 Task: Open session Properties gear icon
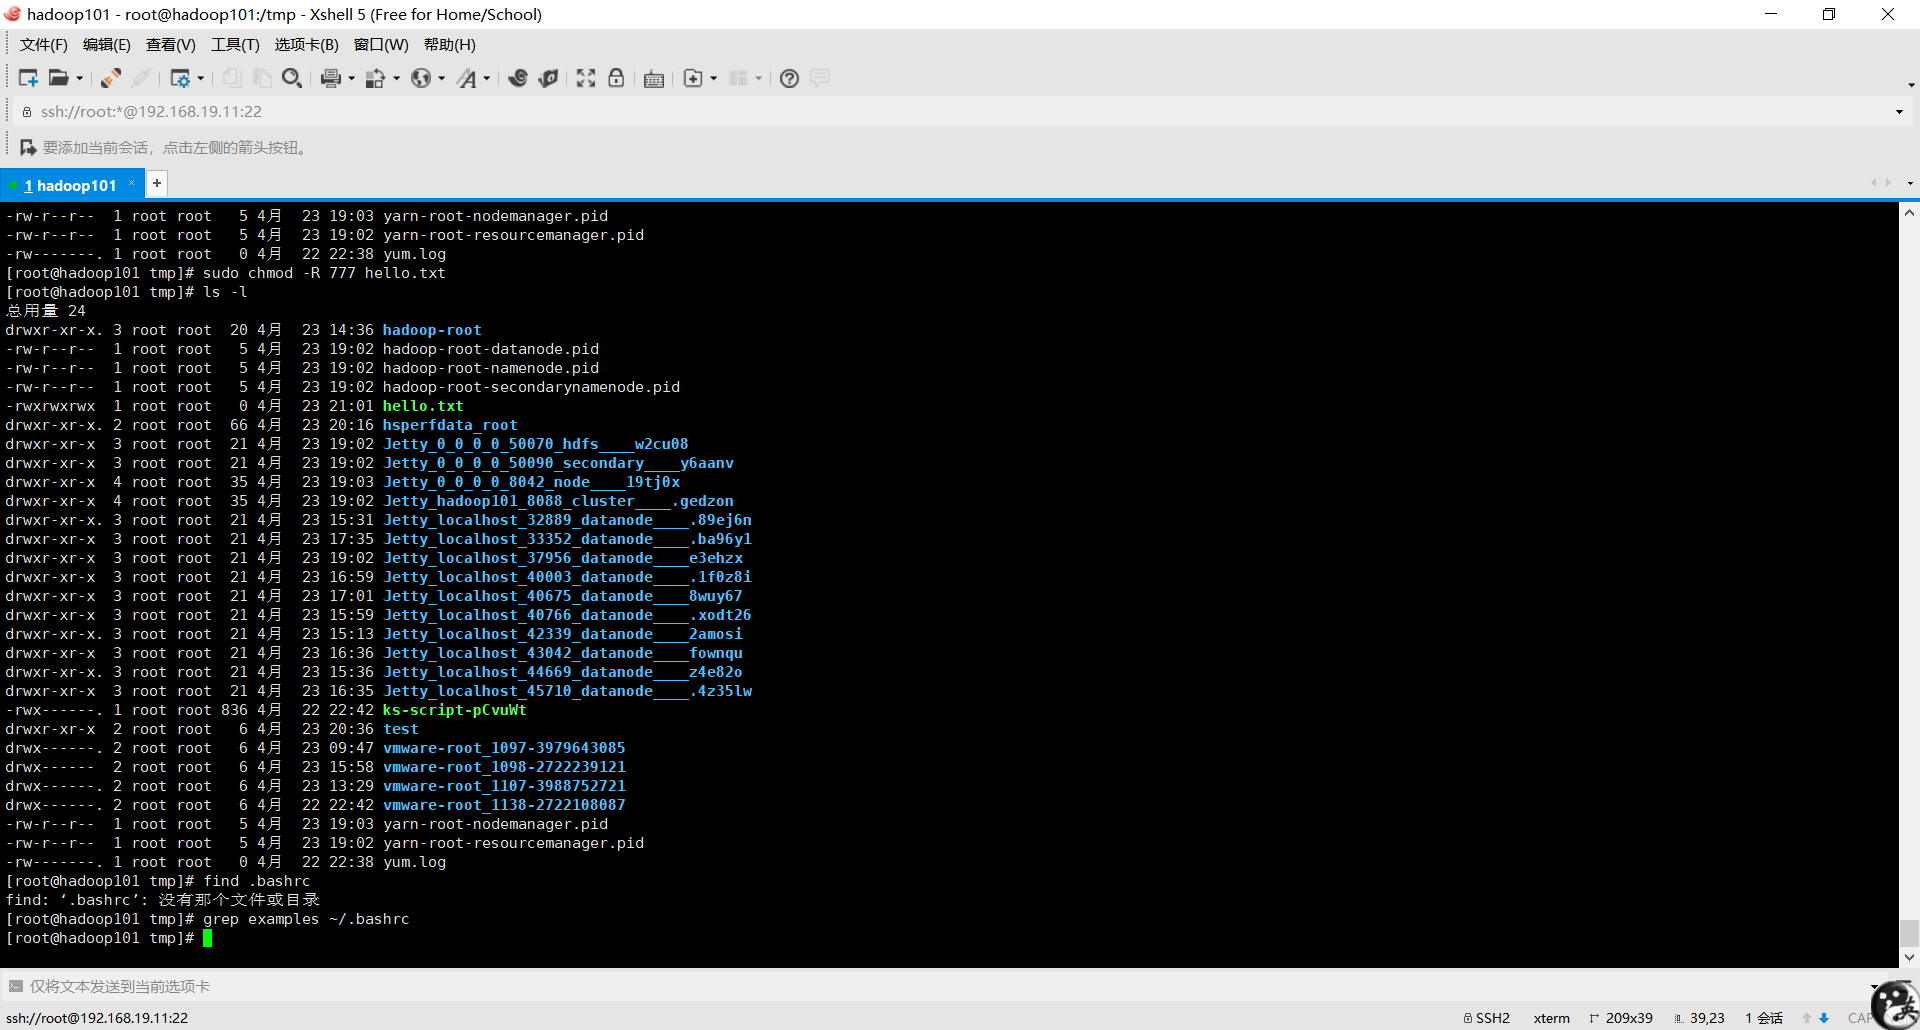click(180, 78)
